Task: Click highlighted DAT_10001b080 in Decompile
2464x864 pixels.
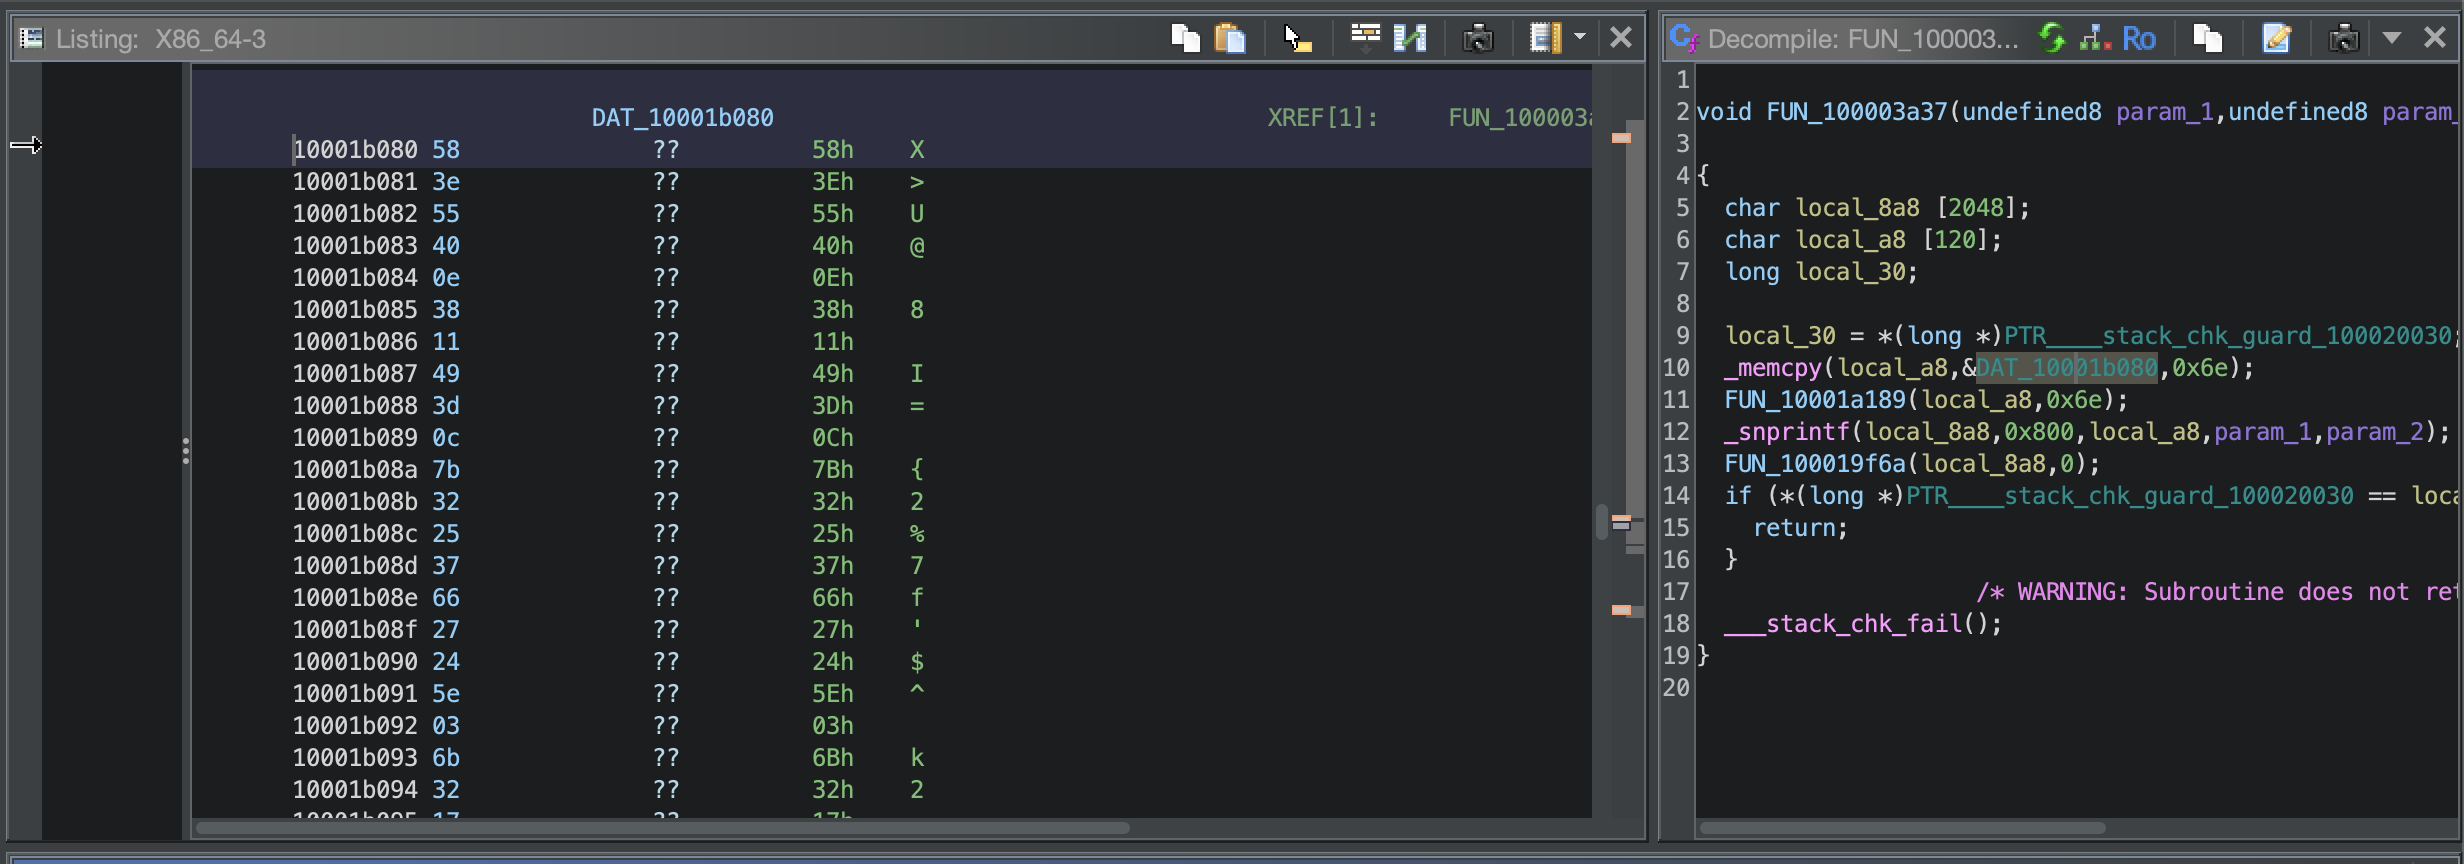Action: pyautogui.click(x=2066, y=368)
